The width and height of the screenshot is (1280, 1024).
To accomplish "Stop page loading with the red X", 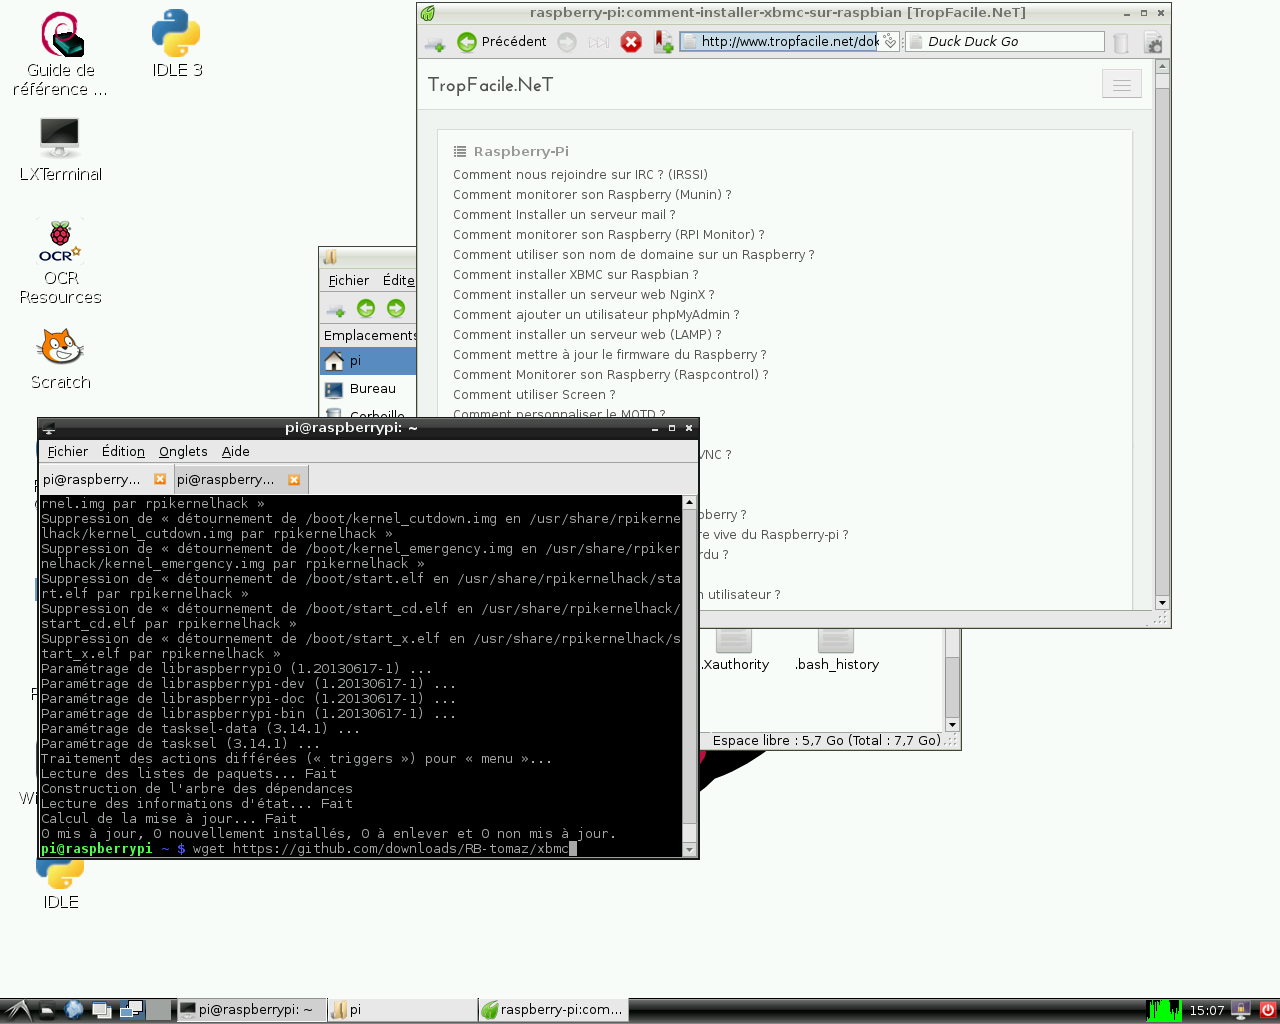I will pos(631,42).
